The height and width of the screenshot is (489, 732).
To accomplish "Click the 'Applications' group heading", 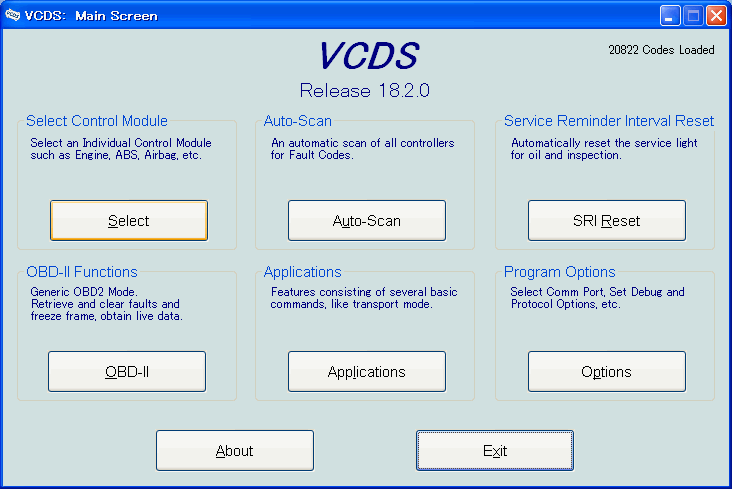I will coord(303,272).
